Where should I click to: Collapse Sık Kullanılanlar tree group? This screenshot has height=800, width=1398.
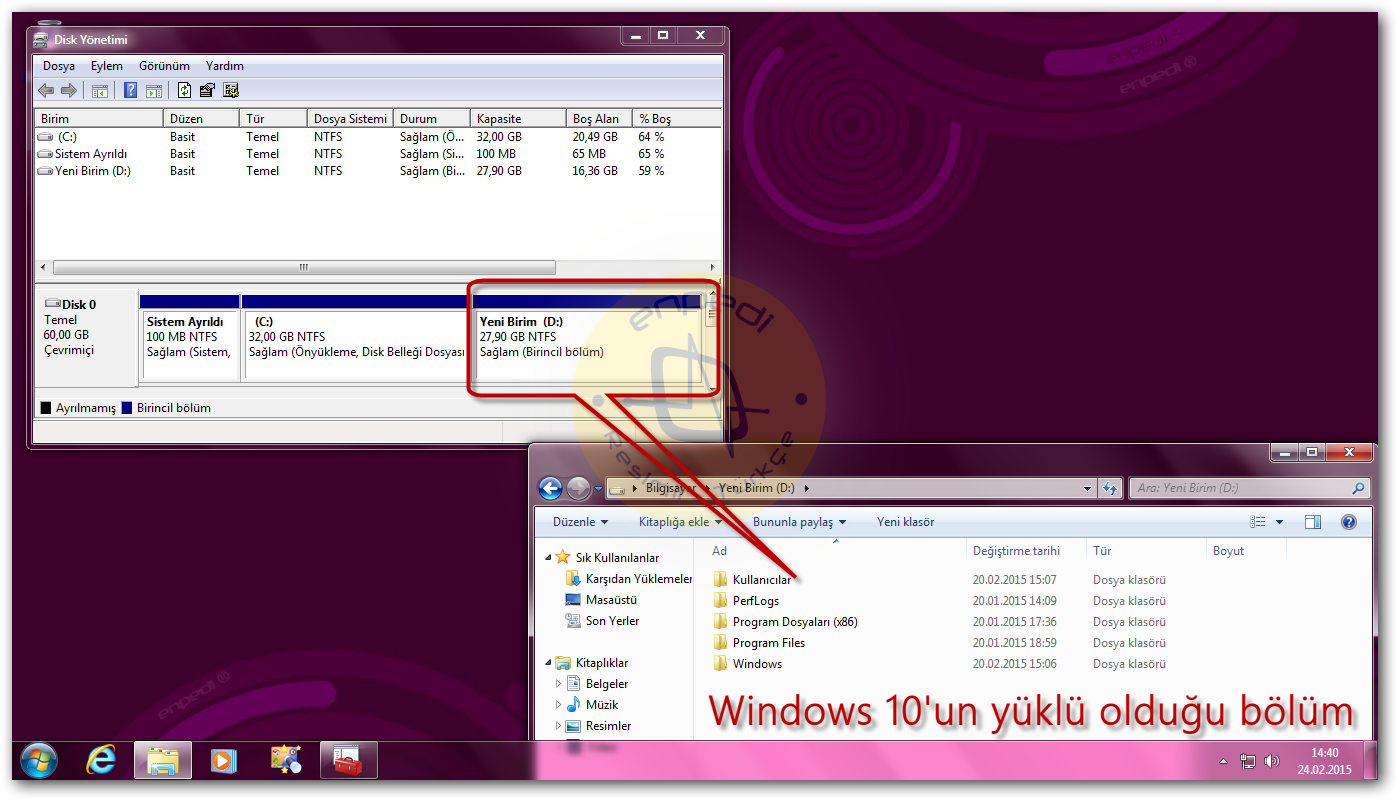pyautogui.click(x=548, y=558)
